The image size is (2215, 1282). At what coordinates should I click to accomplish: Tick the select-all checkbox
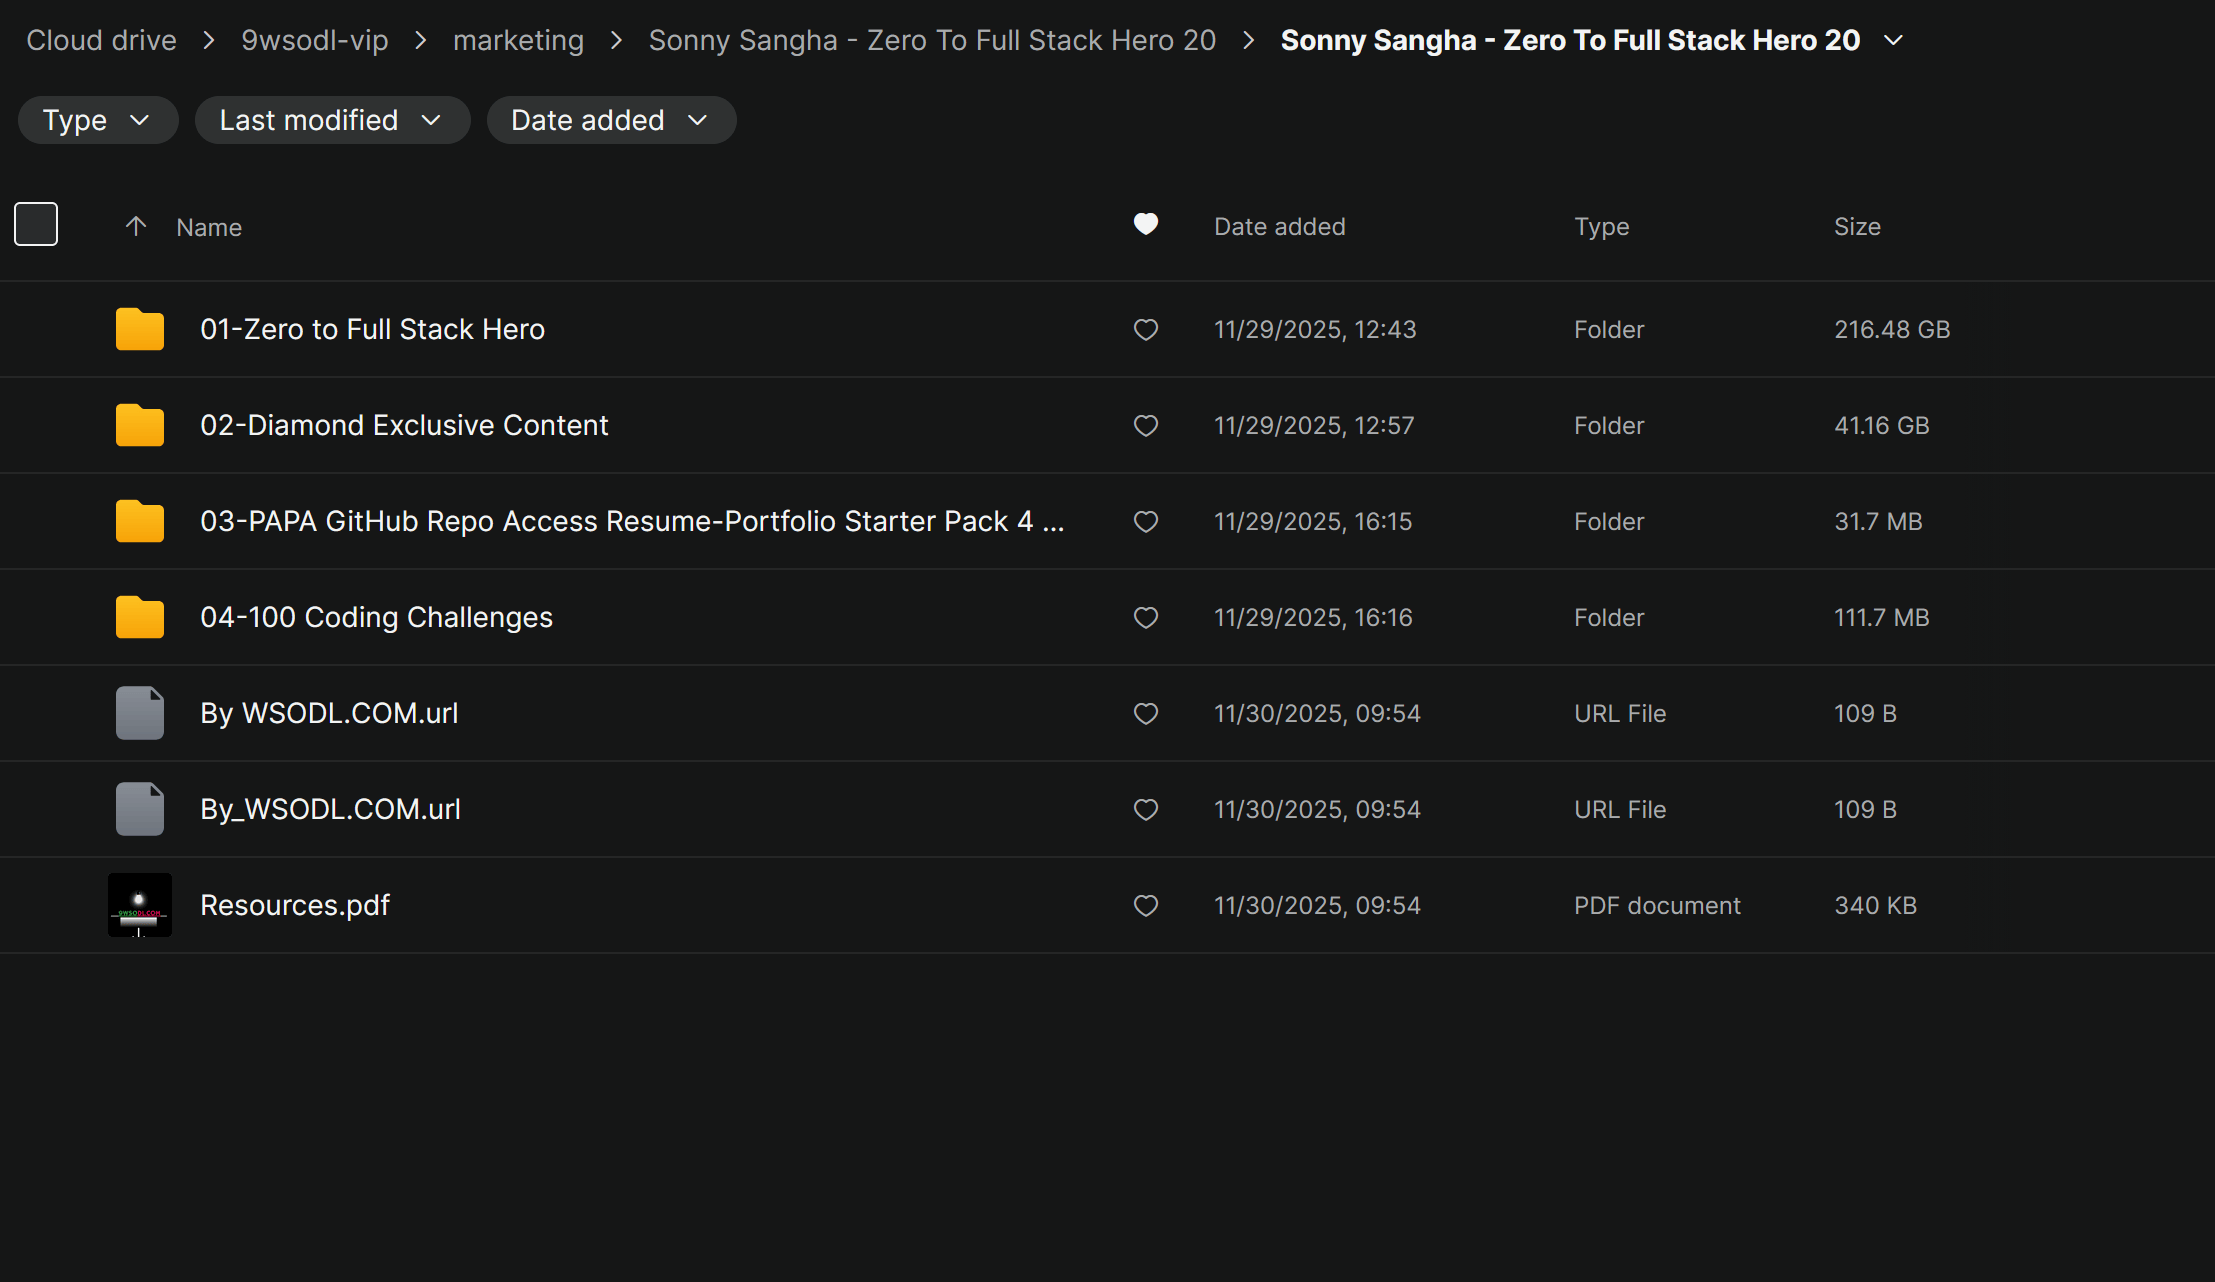[36, 224]
